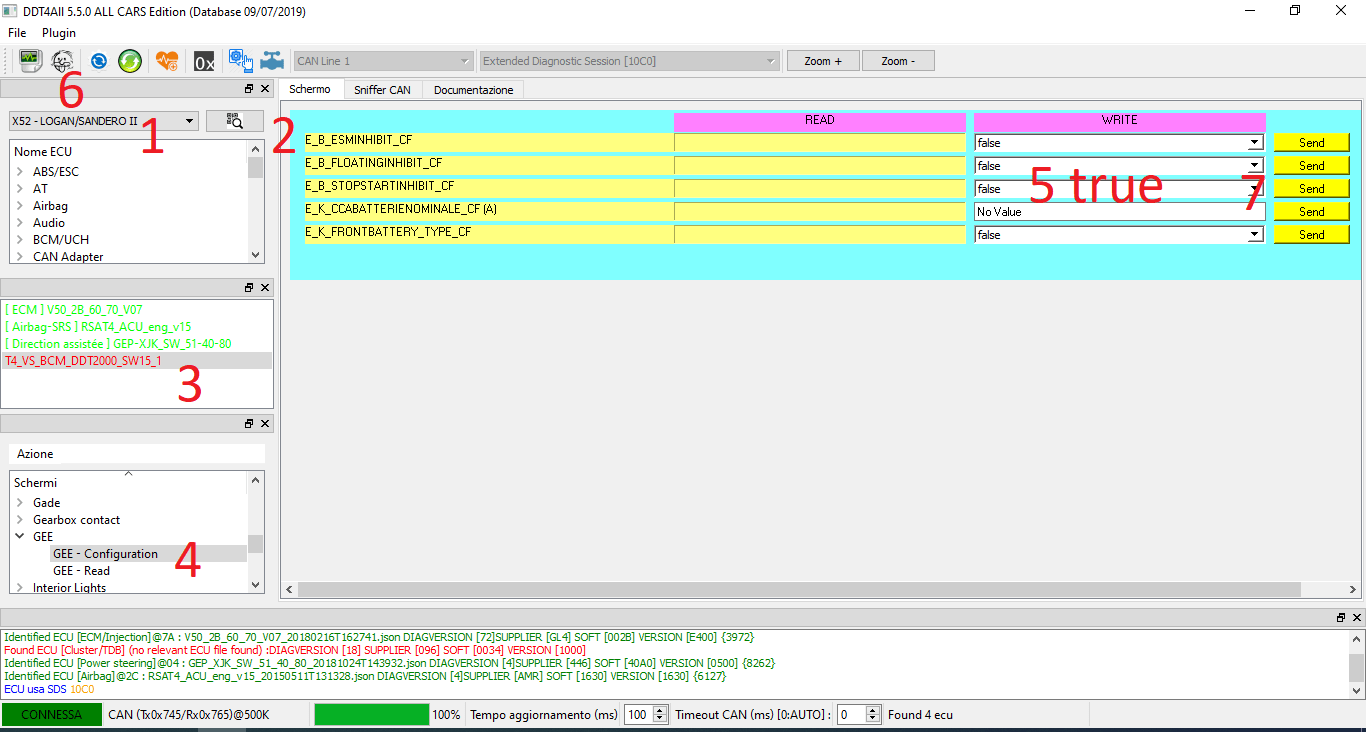Select GEE - Read in the screens tree
Screen dimensions: 1366x732
point(82,571)
